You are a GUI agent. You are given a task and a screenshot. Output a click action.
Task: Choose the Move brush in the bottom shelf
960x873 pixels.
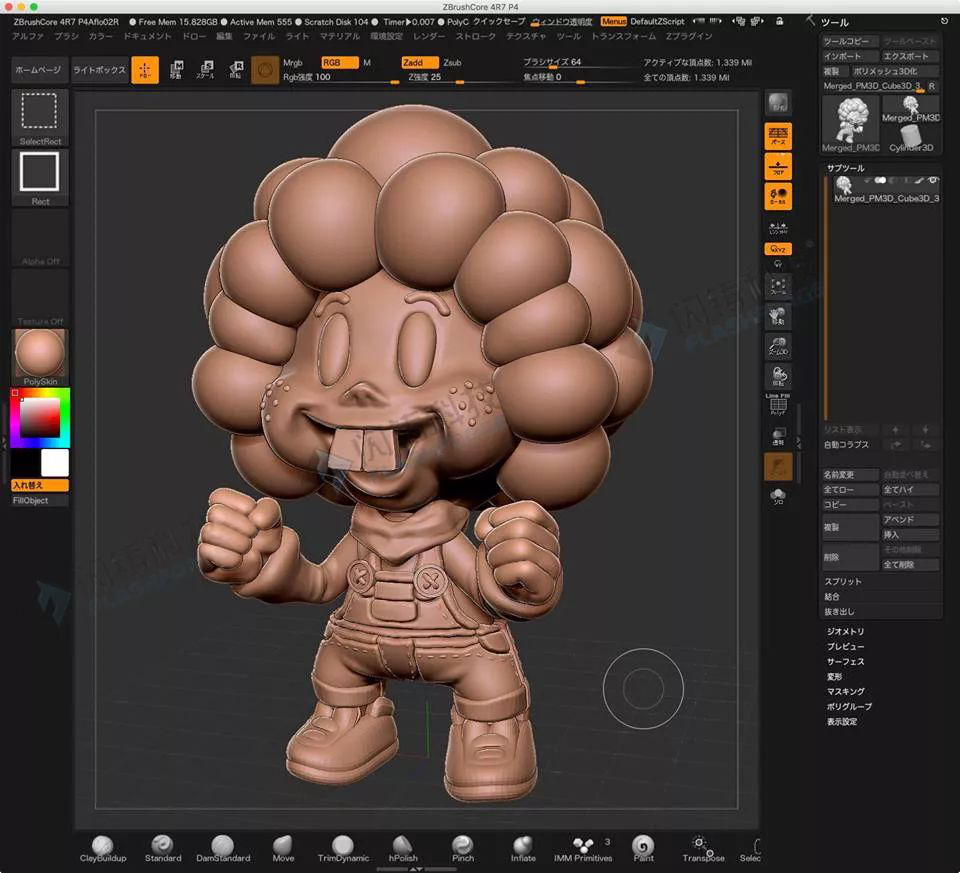click(283, 849)
